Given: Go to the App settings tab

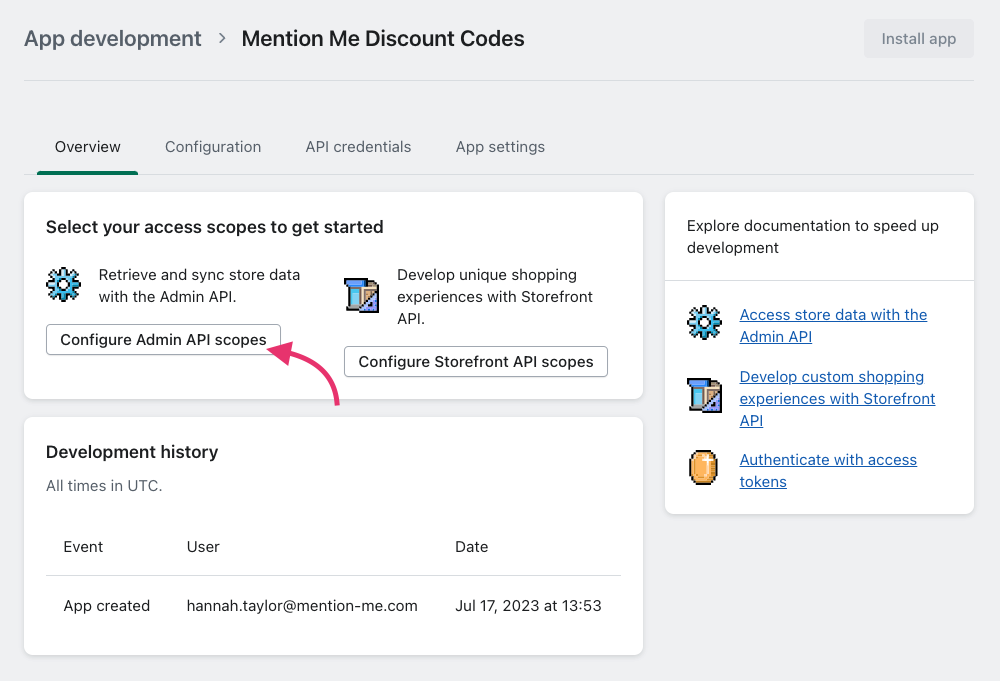Looking at the screenshot, I should point(500,147).
